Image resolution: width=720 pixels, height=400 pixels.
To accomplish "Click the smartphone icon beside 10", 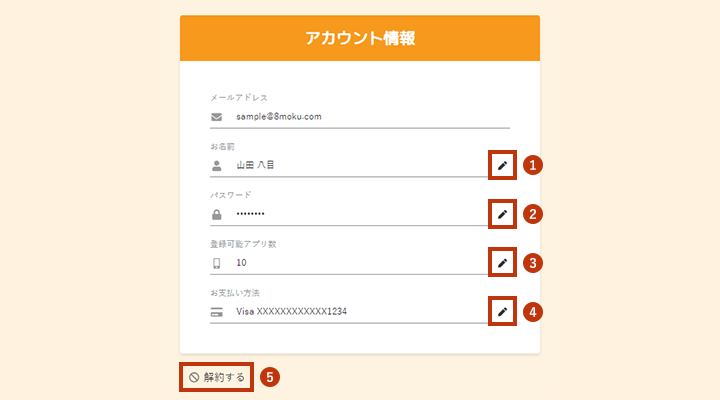I will pos(216,263).
